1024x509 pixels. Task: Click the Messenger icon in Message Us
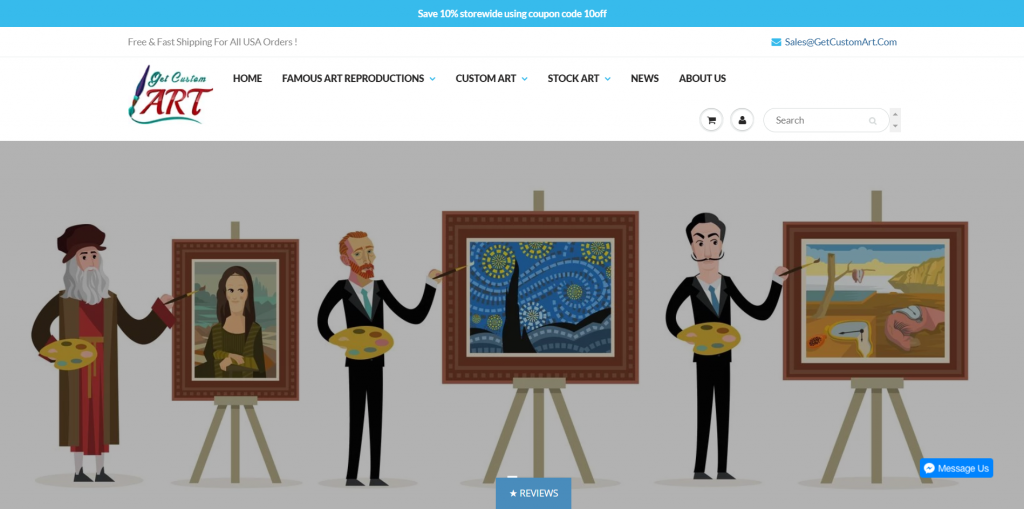coord(929,468)
